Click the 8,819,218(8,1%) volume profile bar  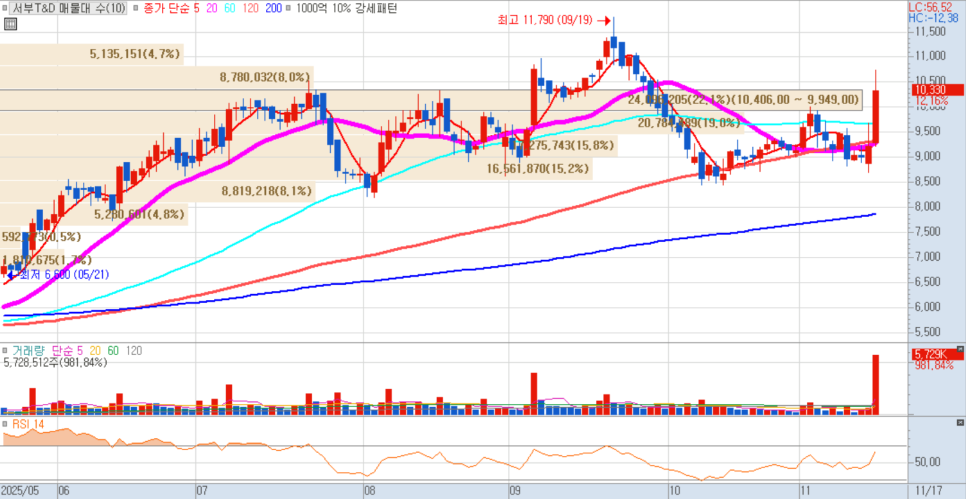coord(158,191)
